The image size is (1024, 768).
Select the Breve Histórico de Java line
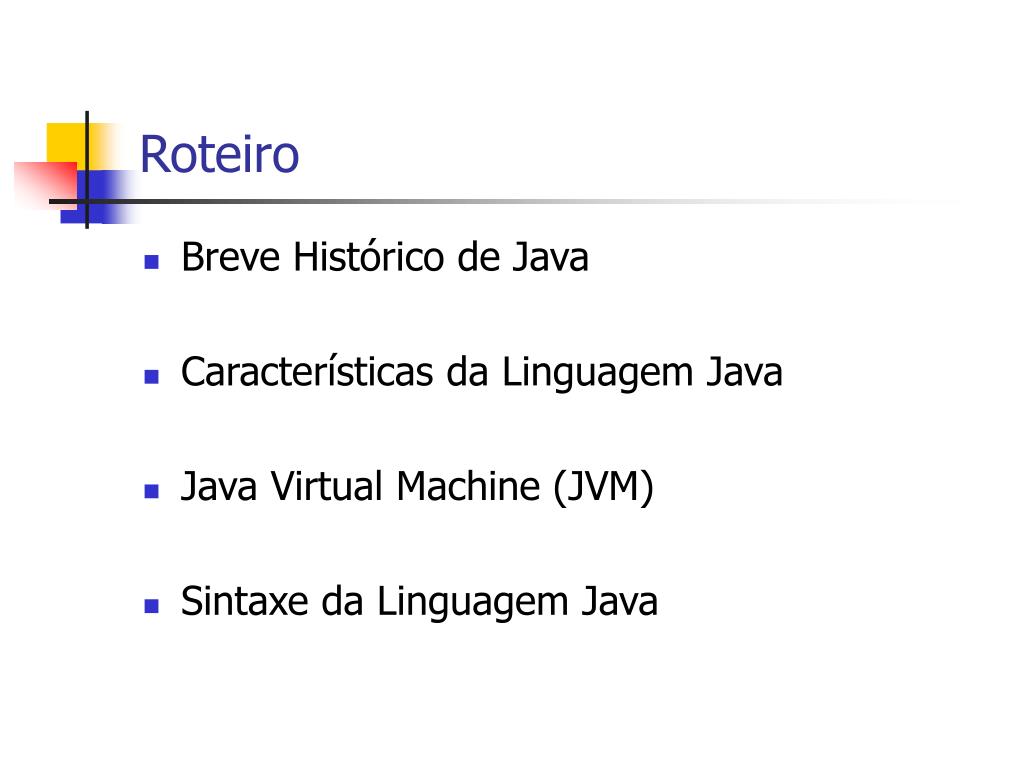(385, 257)
